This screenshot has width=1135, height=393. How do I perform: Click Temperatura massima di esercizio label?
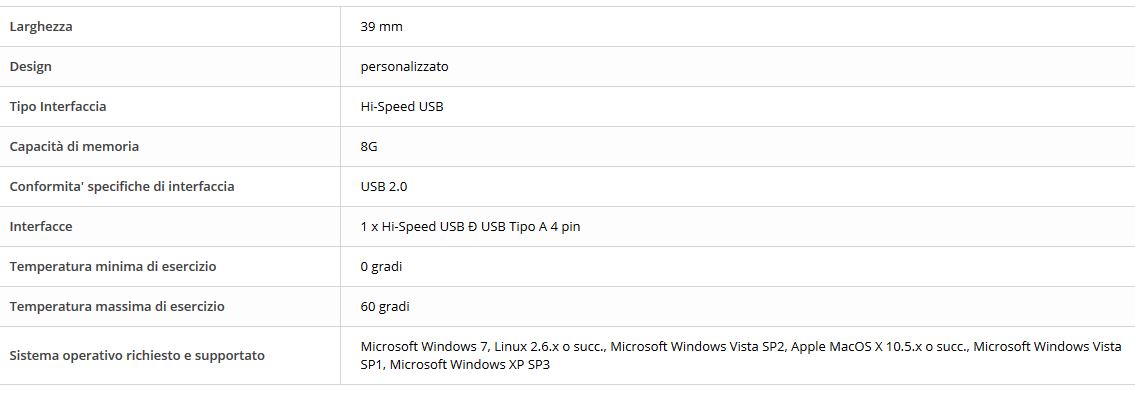[117, 306]
